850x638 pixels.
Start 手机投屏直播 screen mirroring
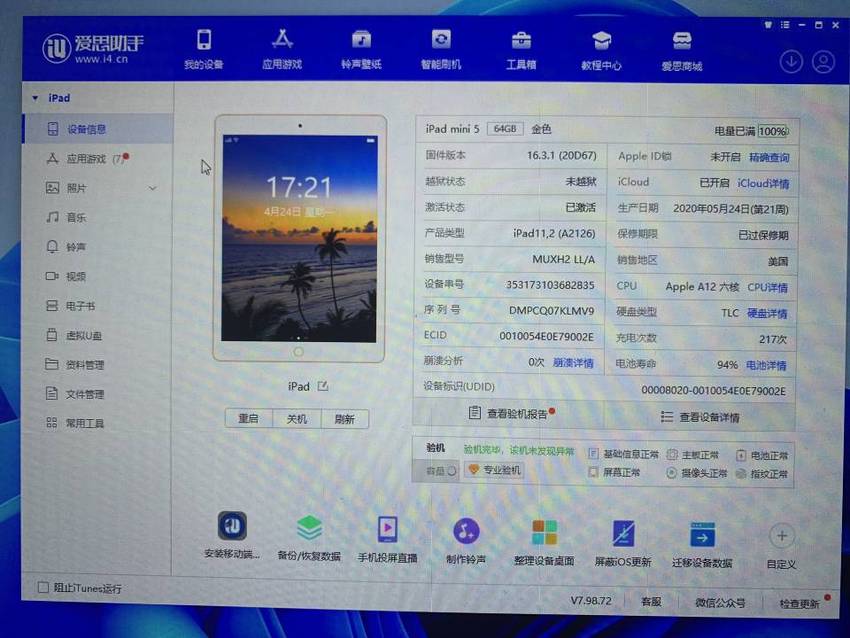pyautogui.click(x=388, y=538)
